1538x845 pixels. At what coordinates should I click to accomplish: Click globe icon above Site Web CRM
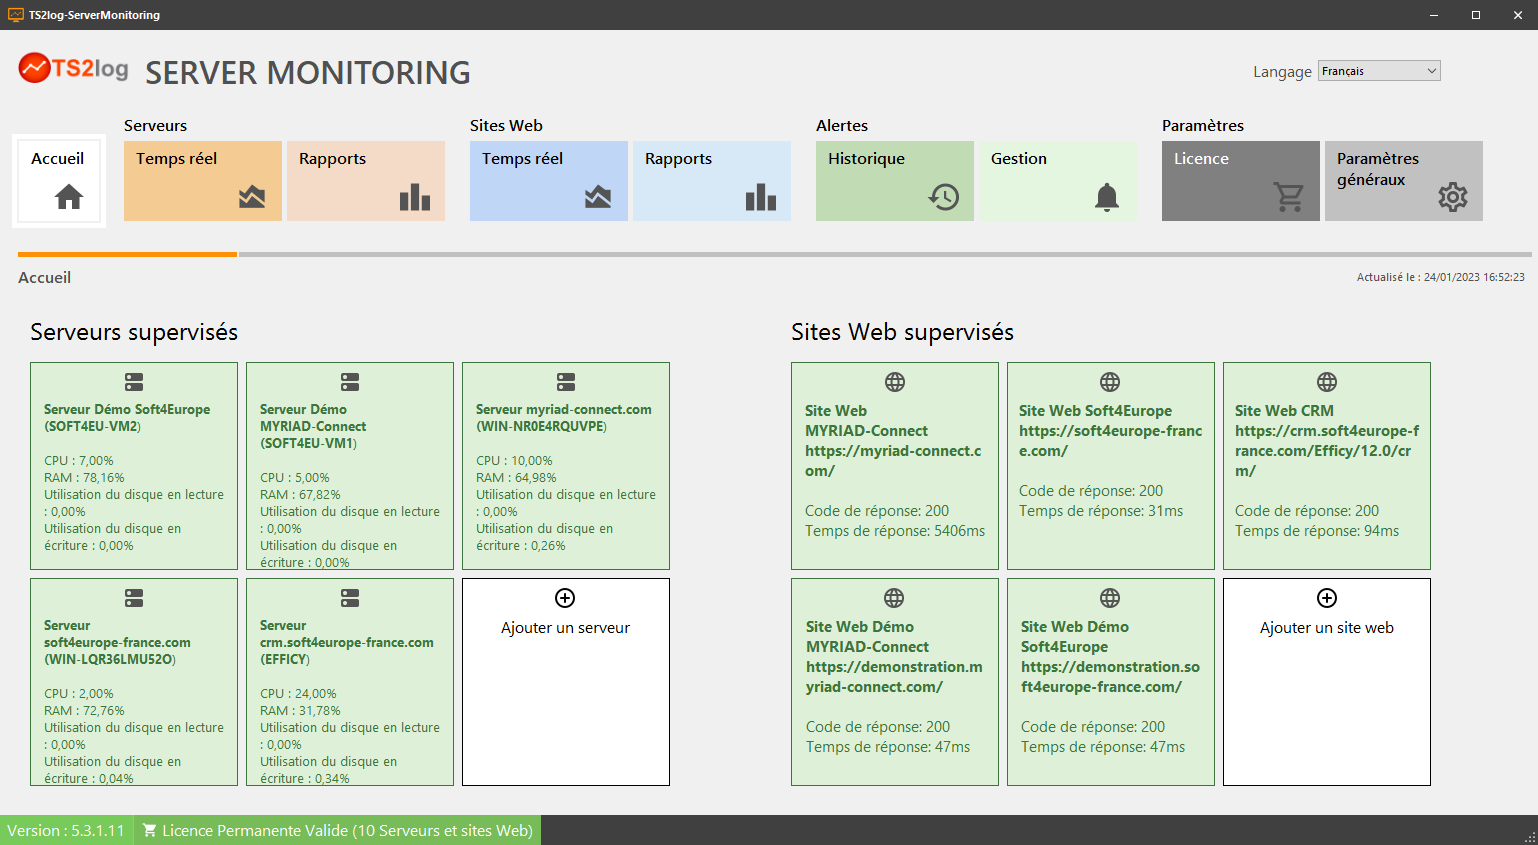[x=1327, y=382]
